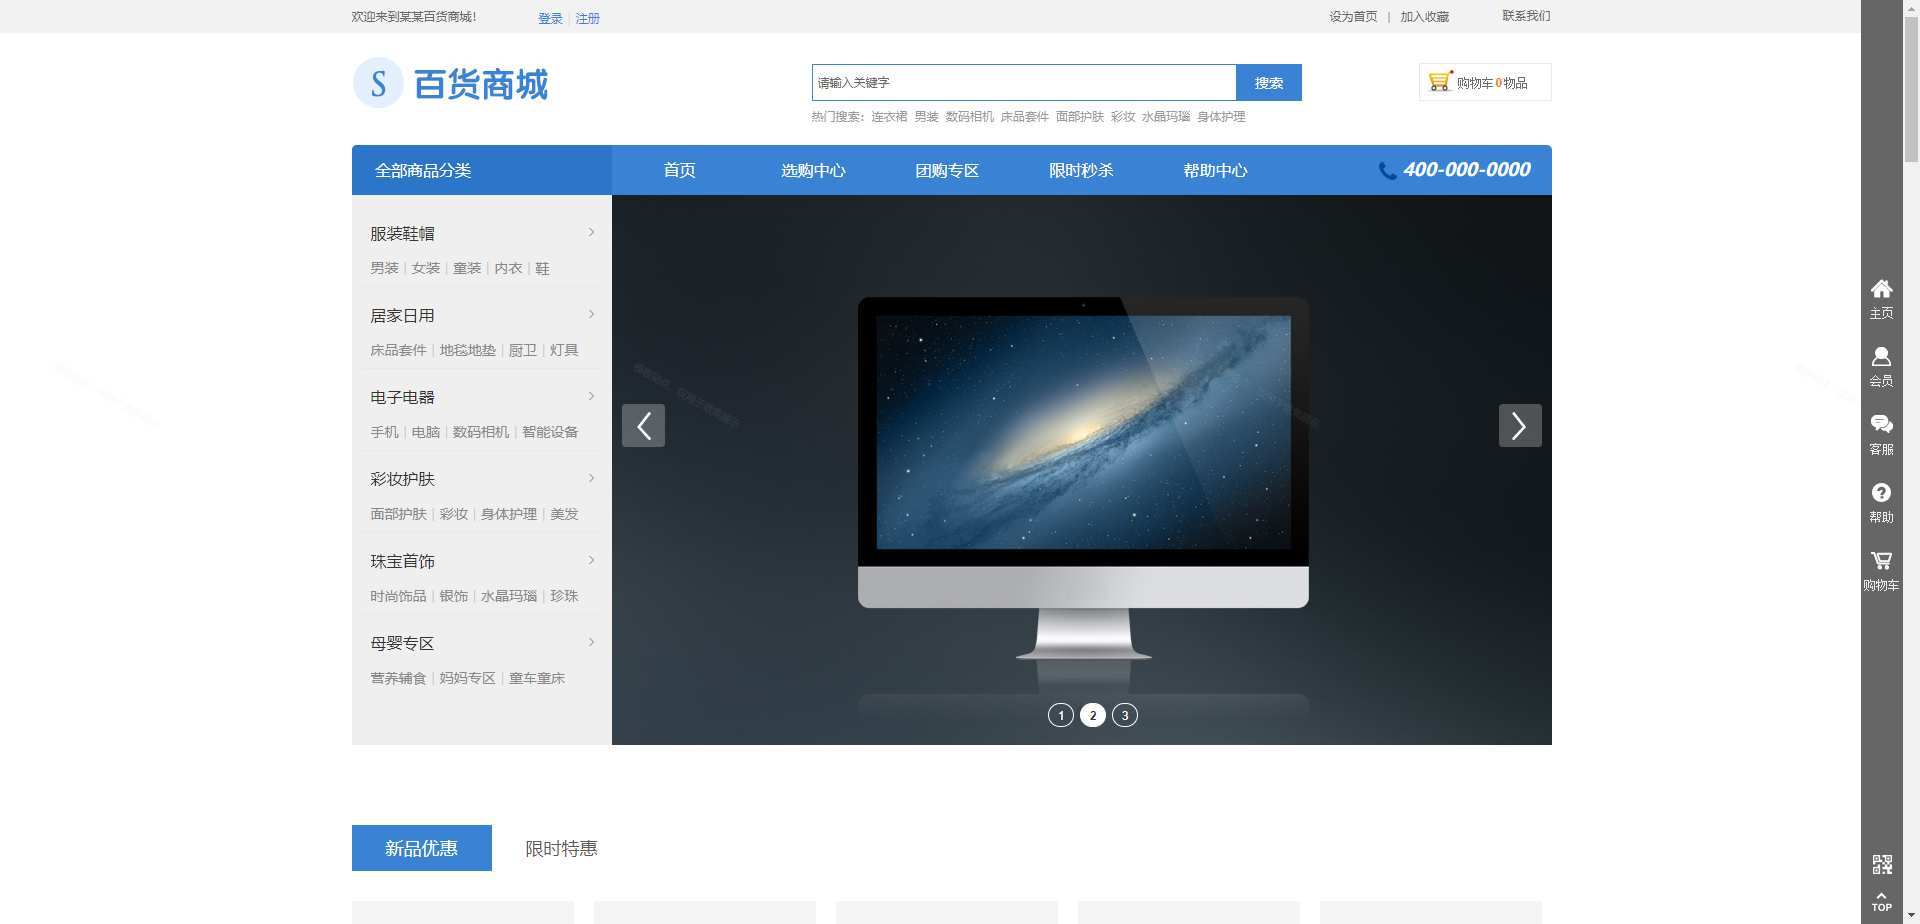Open the 童车童床 subcategory link
Screen dimensions: 1920x924
click(537, 678)
